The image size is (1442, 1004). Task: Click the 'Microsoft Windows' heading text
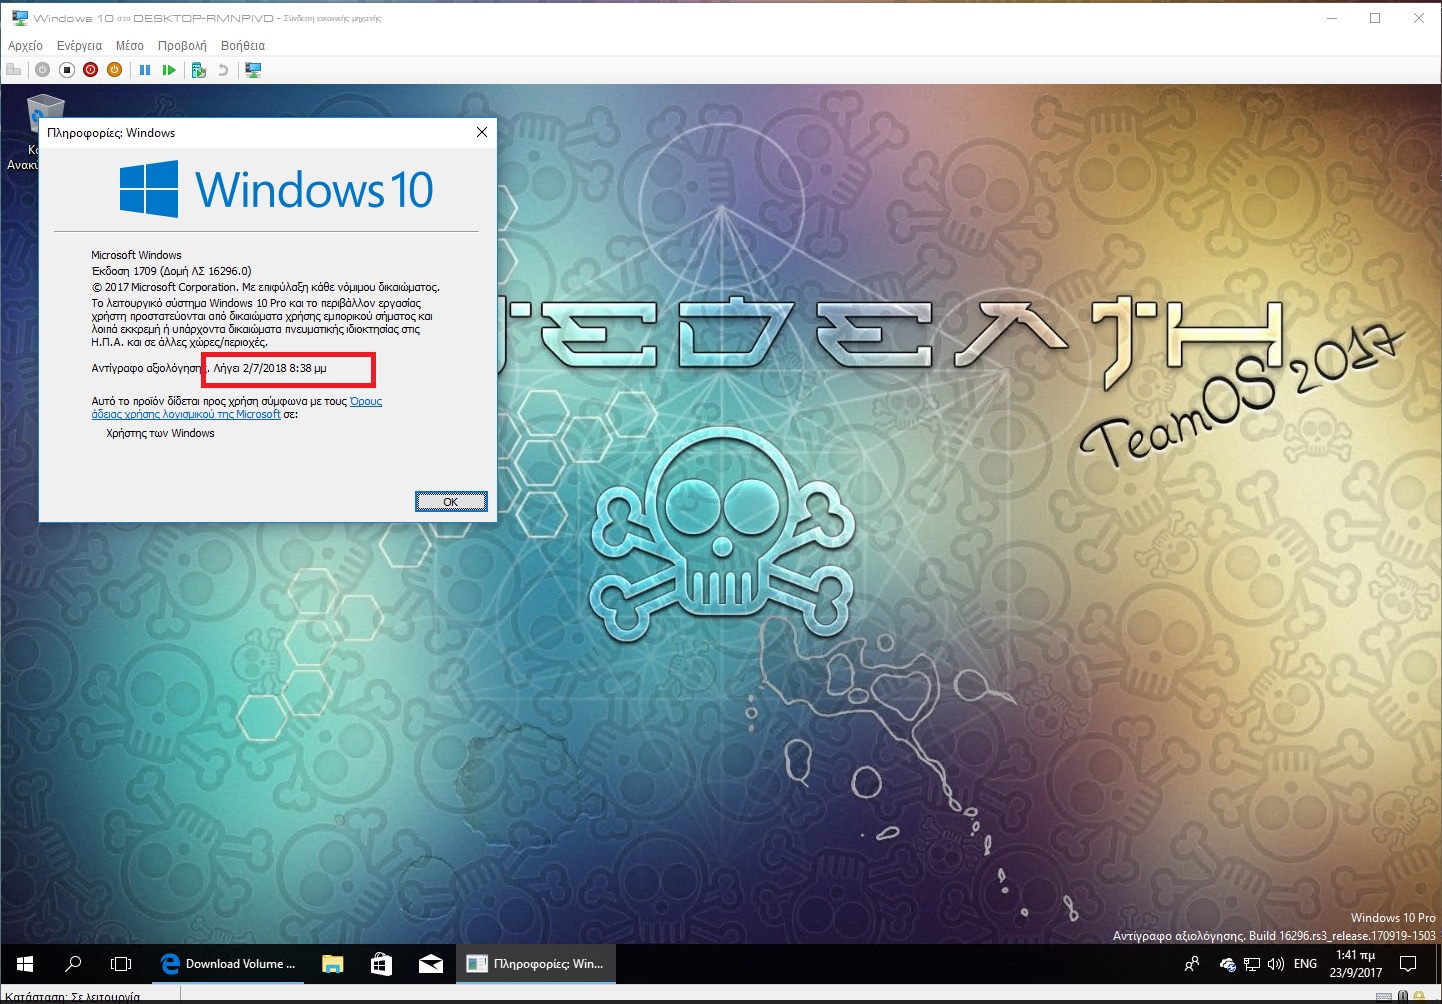pyautogui.click(x=136, y=255)
